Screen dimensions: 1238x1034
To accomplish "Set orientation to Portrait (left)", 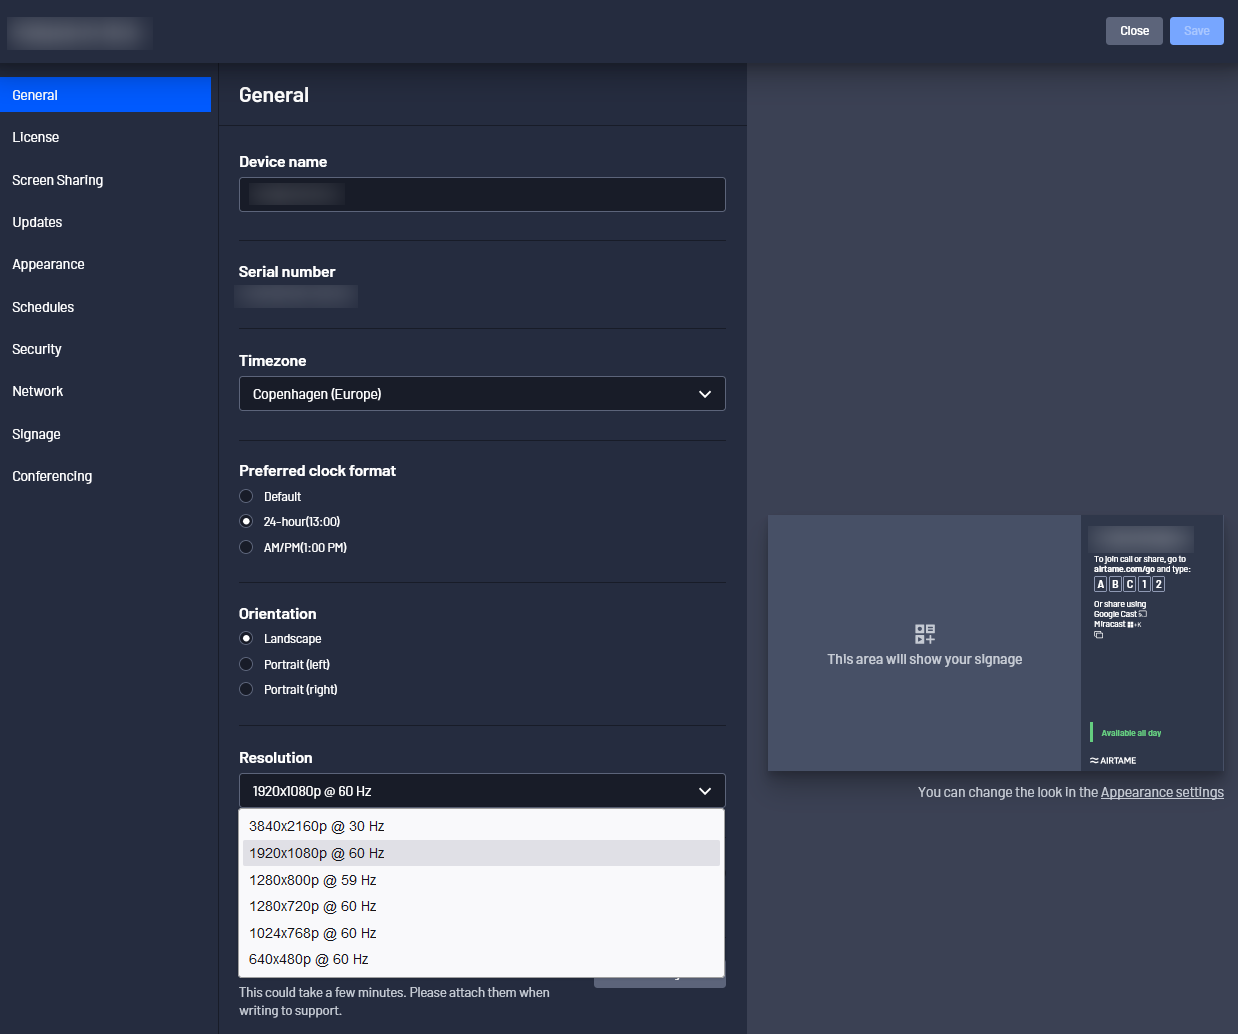I will [247, 664].
